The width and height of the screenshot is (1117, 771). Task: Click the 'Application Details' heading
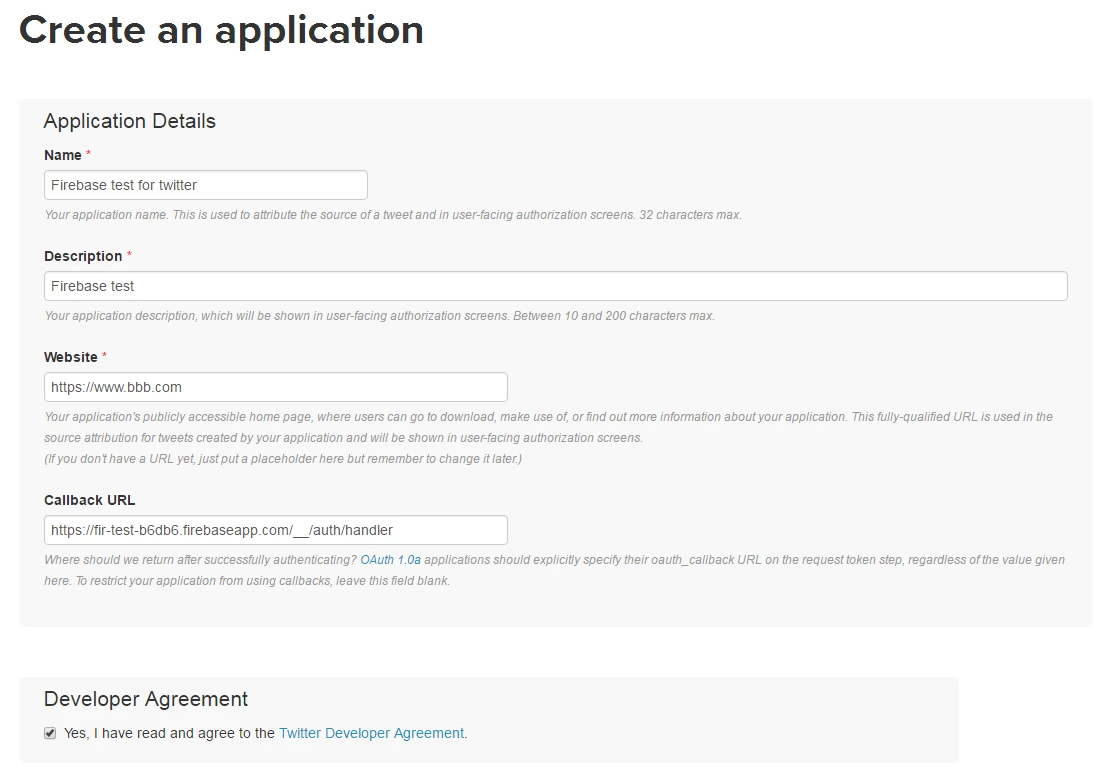coord(130,121)
